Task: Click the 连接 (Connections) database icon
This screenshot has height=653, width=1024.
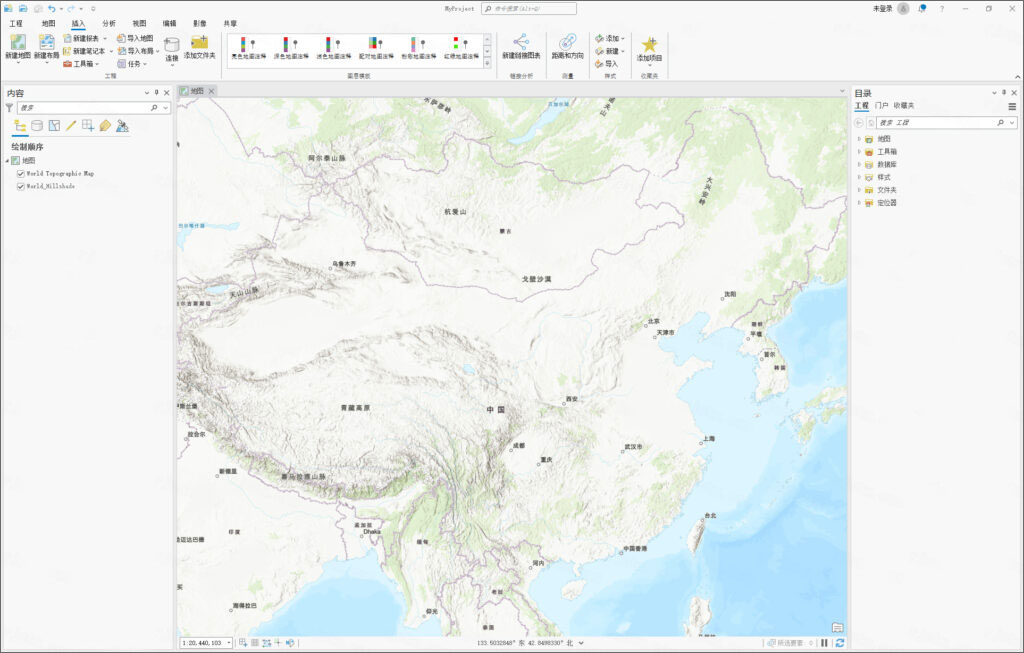Action: 171,42
